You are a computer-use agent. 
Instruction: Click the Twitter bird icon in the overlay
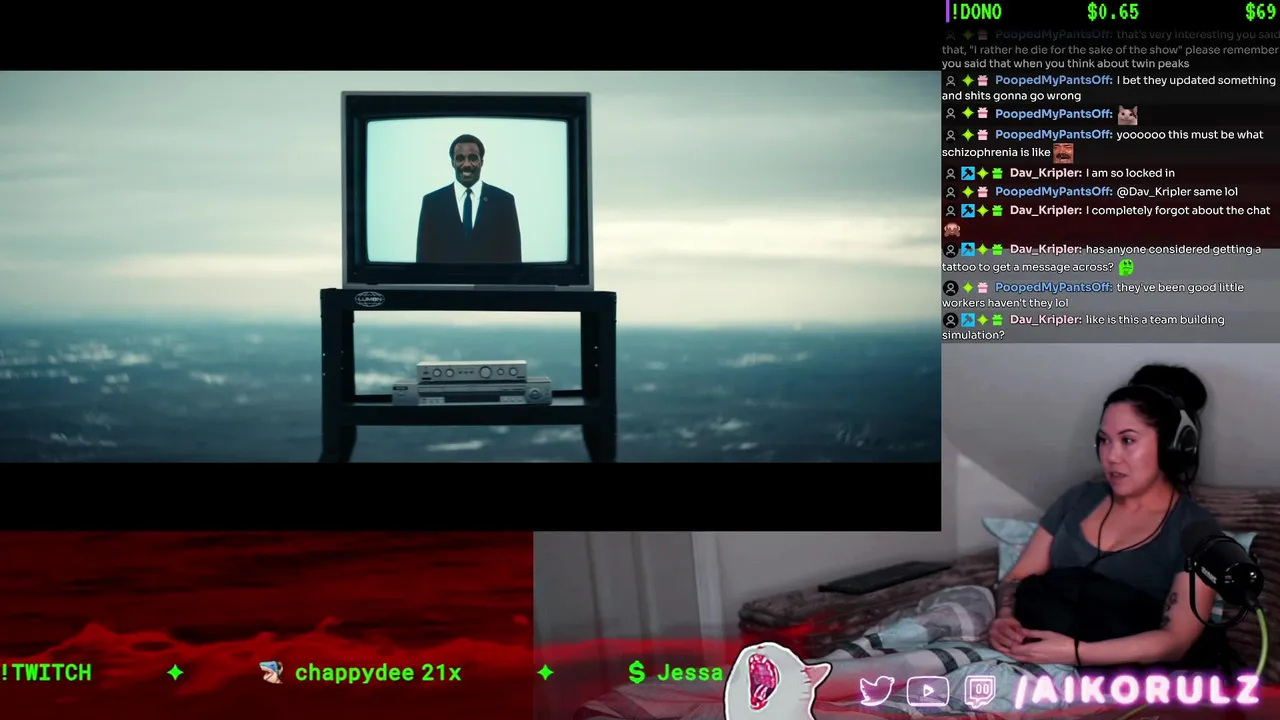pos(876,691)
